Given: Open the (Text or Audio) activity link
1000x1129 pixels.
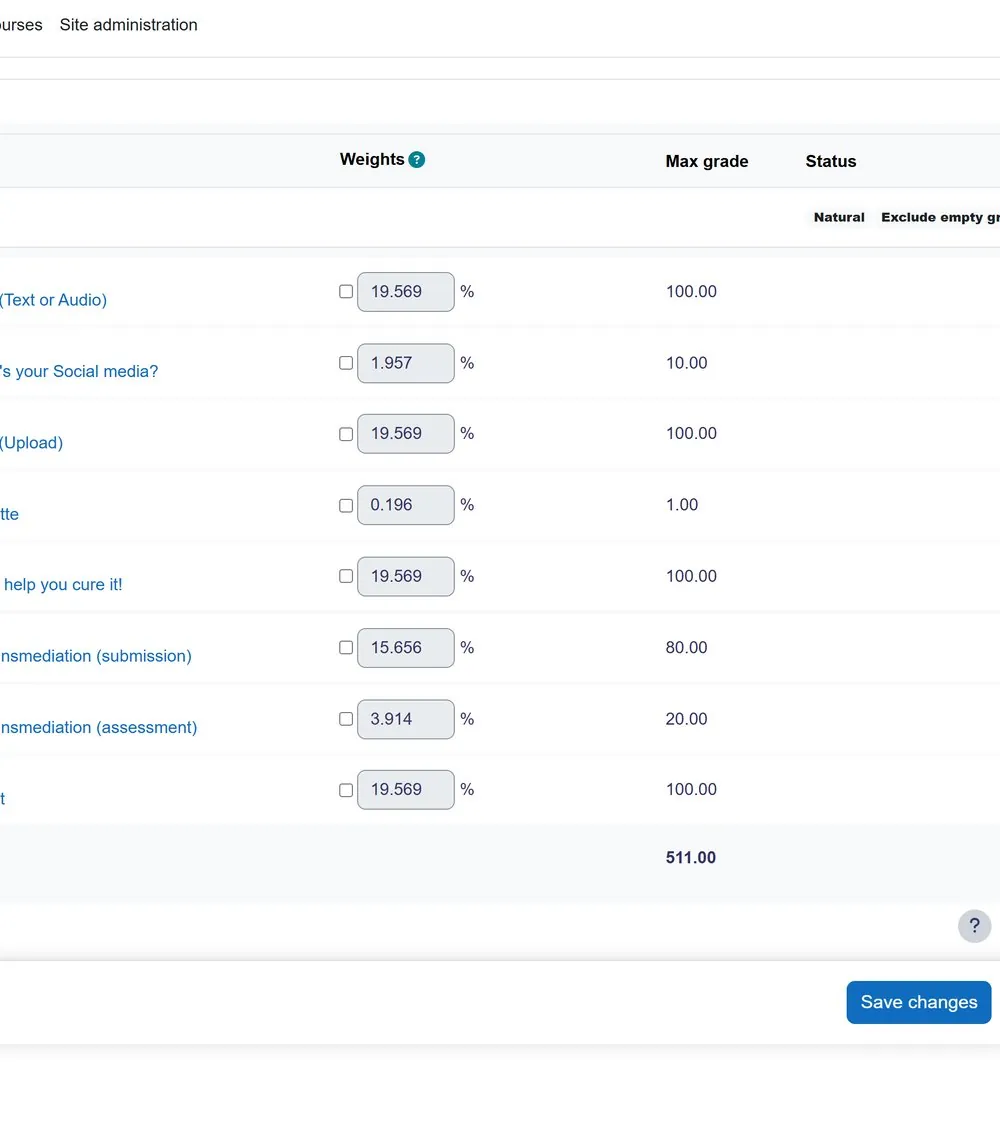Looking at the screenshot, I should pos(53,300).
